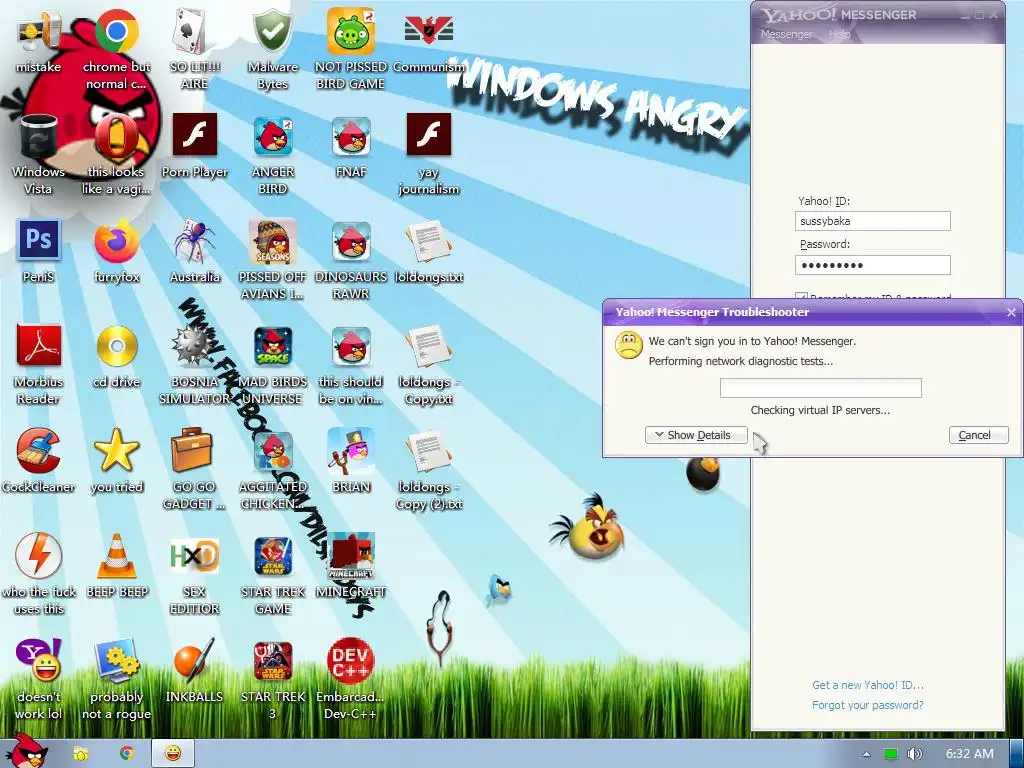This screenshot has width=1024, height=768.
Task: Open the Opera icon 'this looks like a...'
Action: pyautogui.click(x=116, y=136)
